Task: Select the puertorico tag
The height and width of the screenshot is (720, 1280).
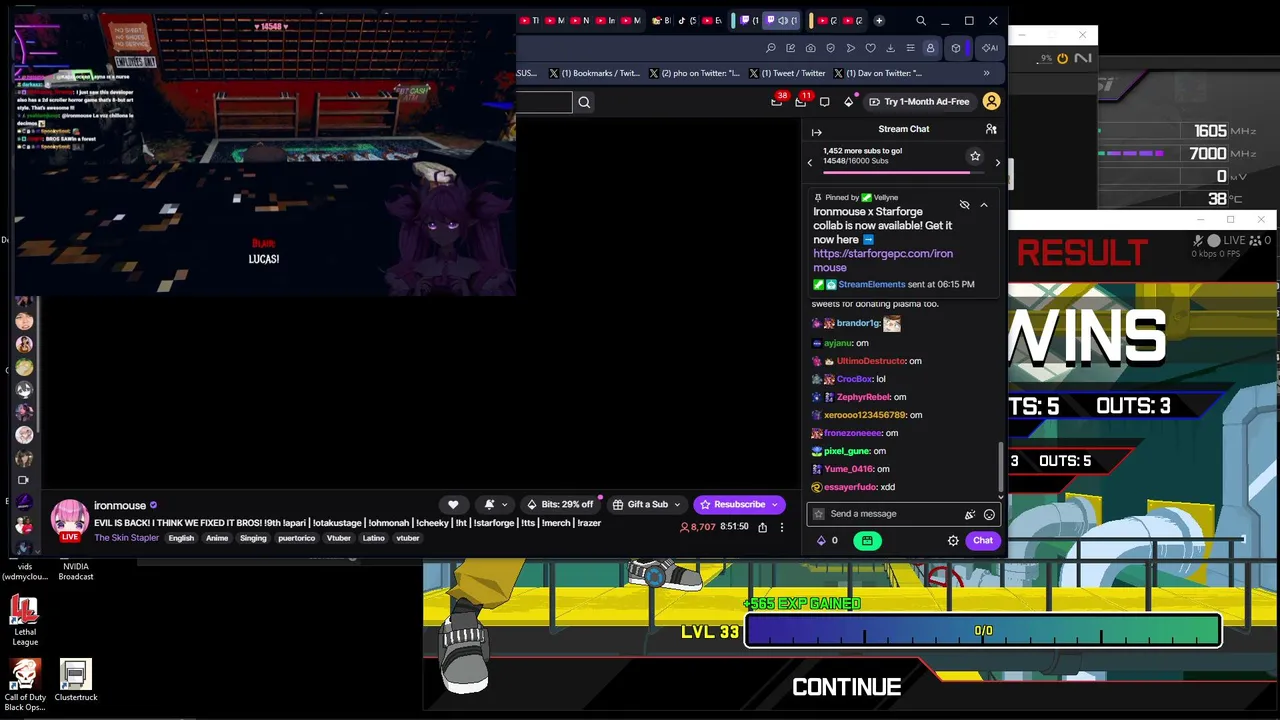Action: [297, 538]
